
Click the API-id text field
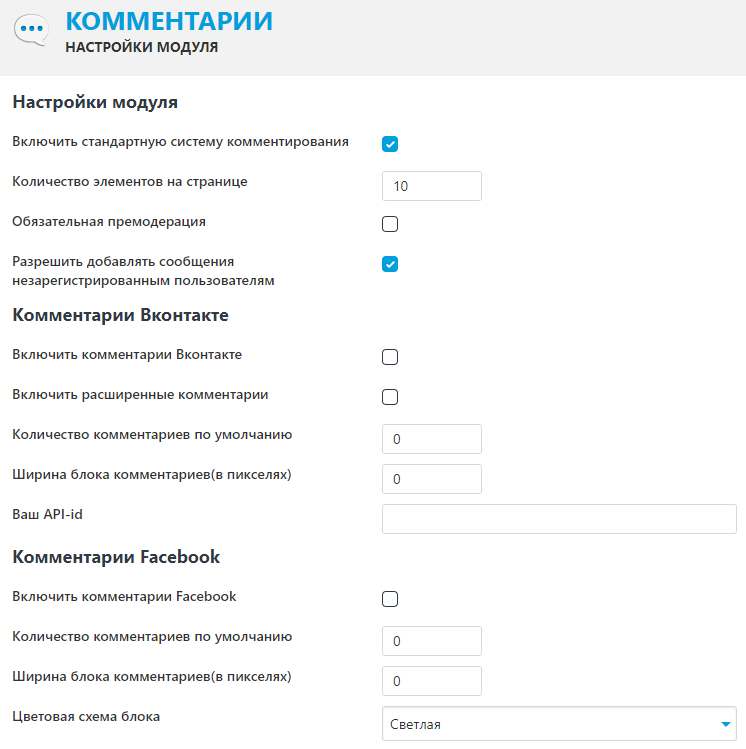tap(559, 519)
